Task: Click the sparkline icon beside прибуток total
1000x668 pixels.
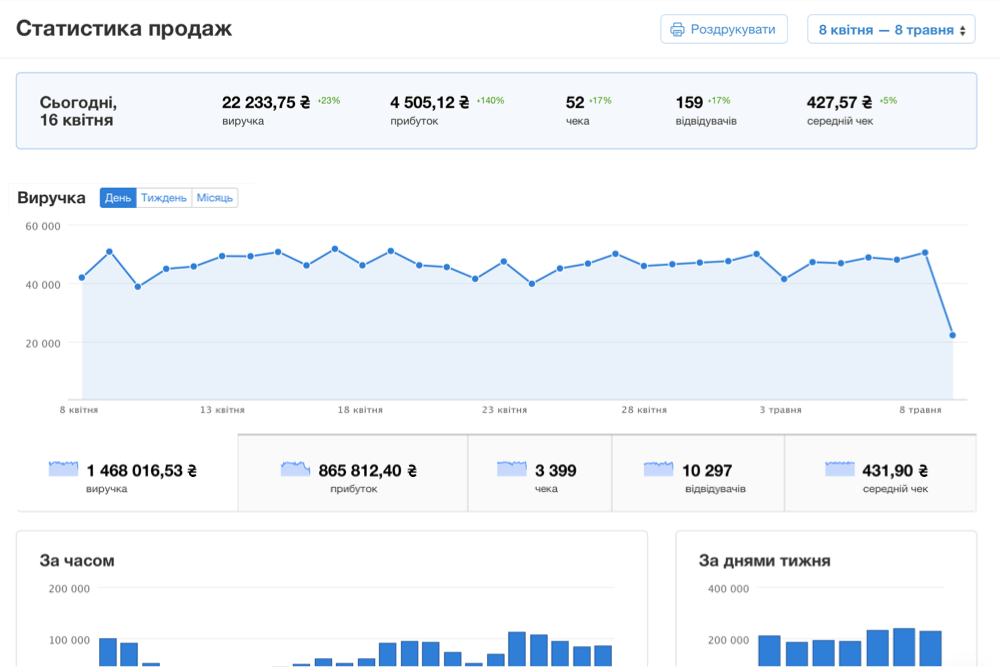Action: point(295,469)
